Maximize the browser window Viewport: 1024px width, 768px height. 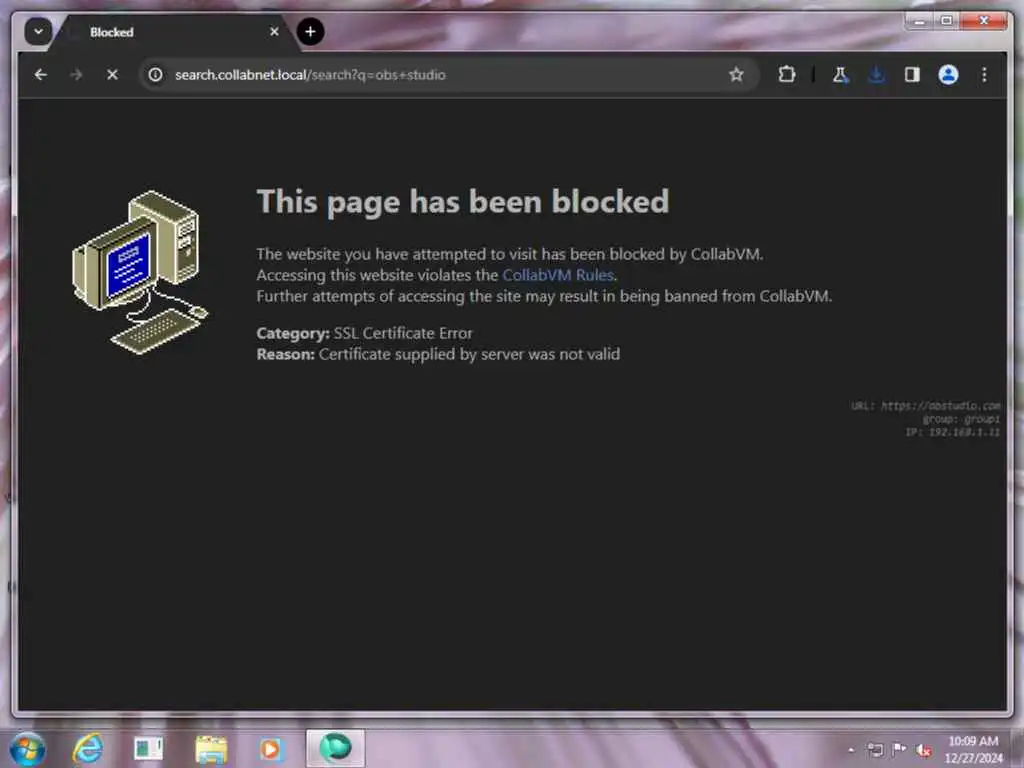coord(946,21)
